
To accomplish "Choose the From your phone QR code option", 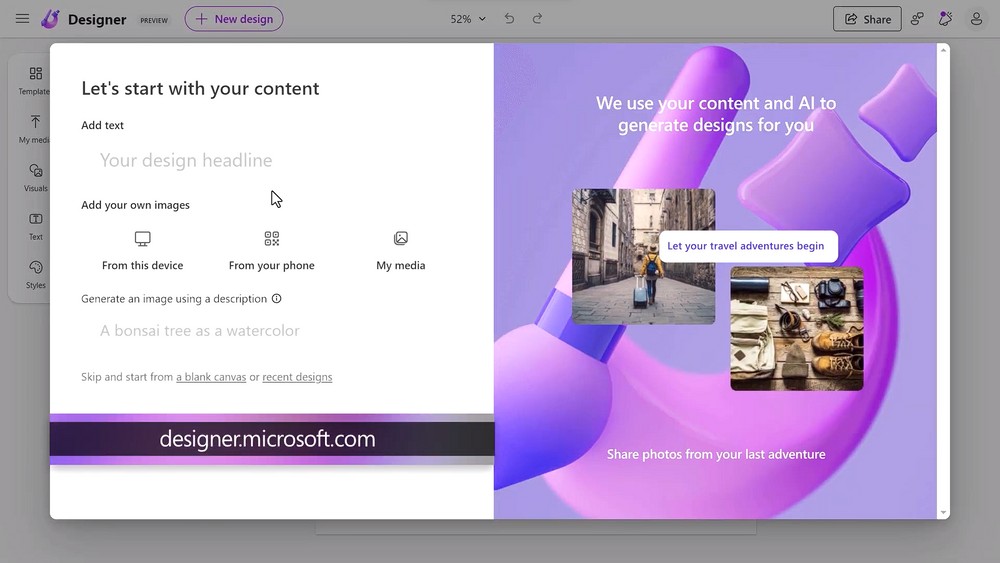I will [x=271, y=239].
